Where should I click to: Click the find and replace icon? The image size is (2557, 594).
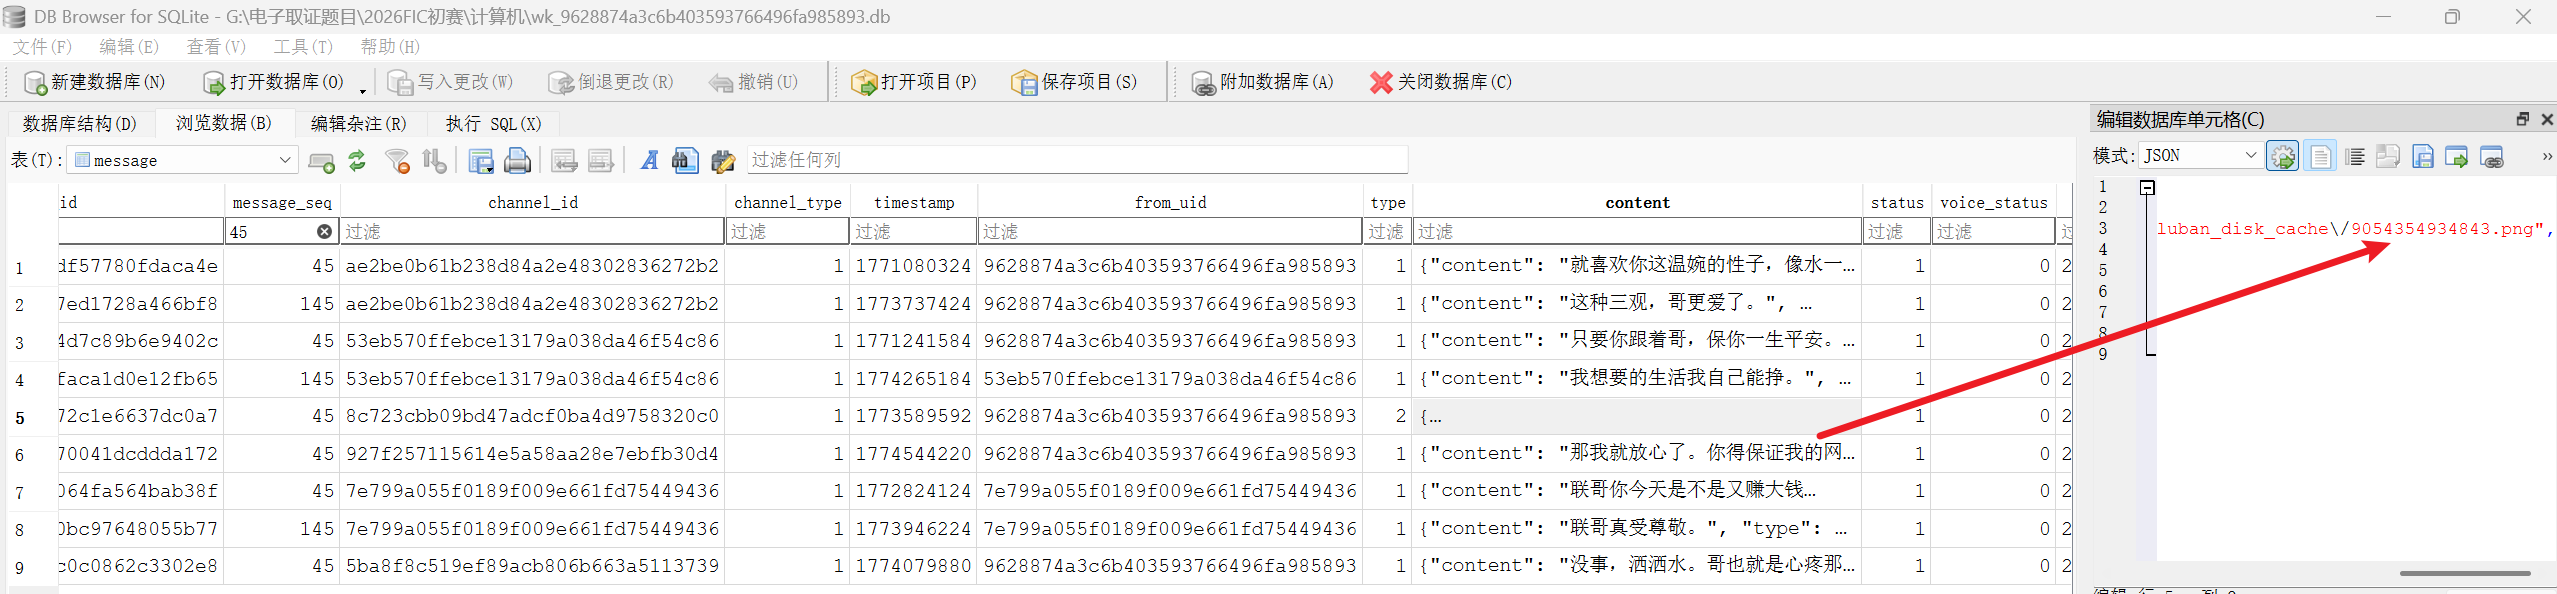723,160
